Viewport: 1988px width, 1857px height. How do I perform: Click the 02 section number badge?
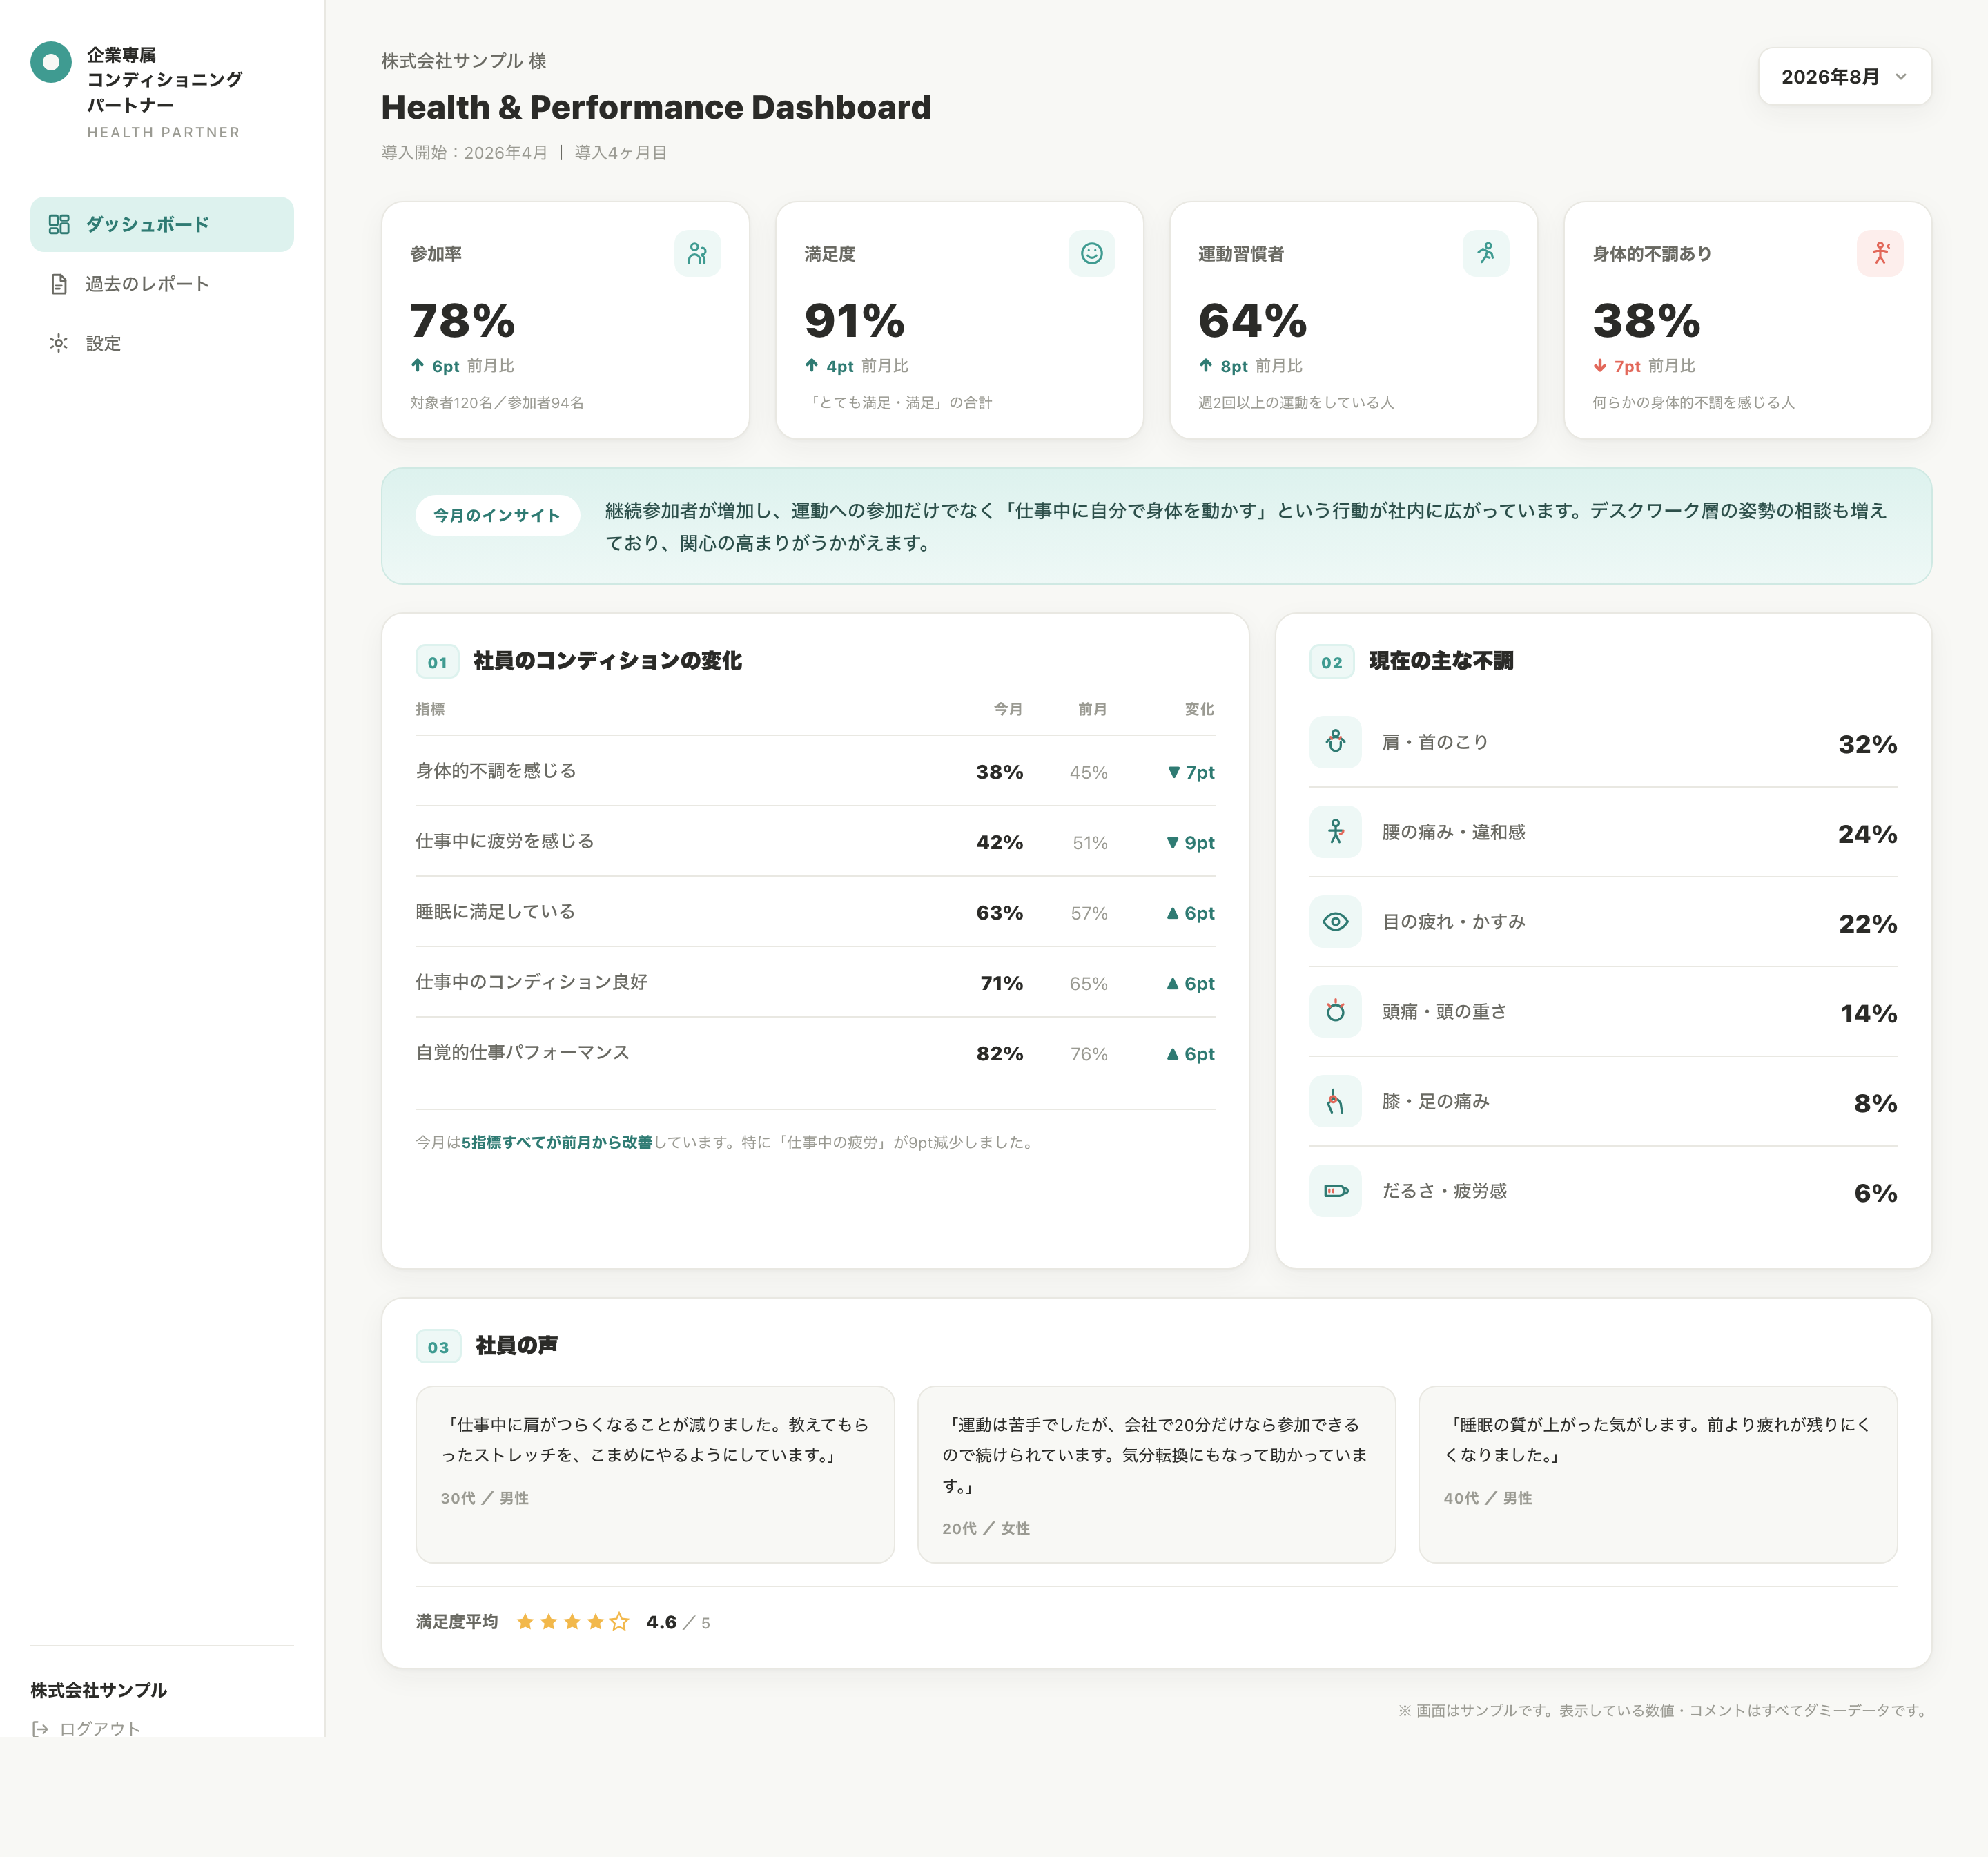point(1331,662)
